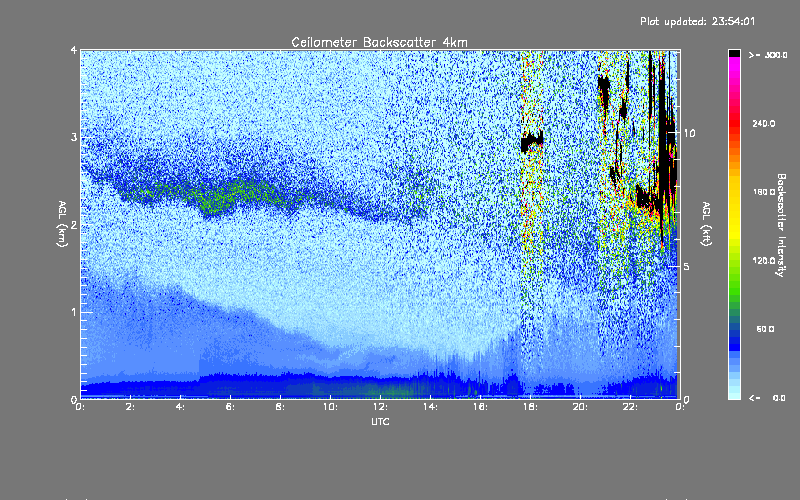Image resolution: width=800 pixels, height=500 pixels.
Task: Click the '12:' hour tick on time axis
Action: click(380, 407)
